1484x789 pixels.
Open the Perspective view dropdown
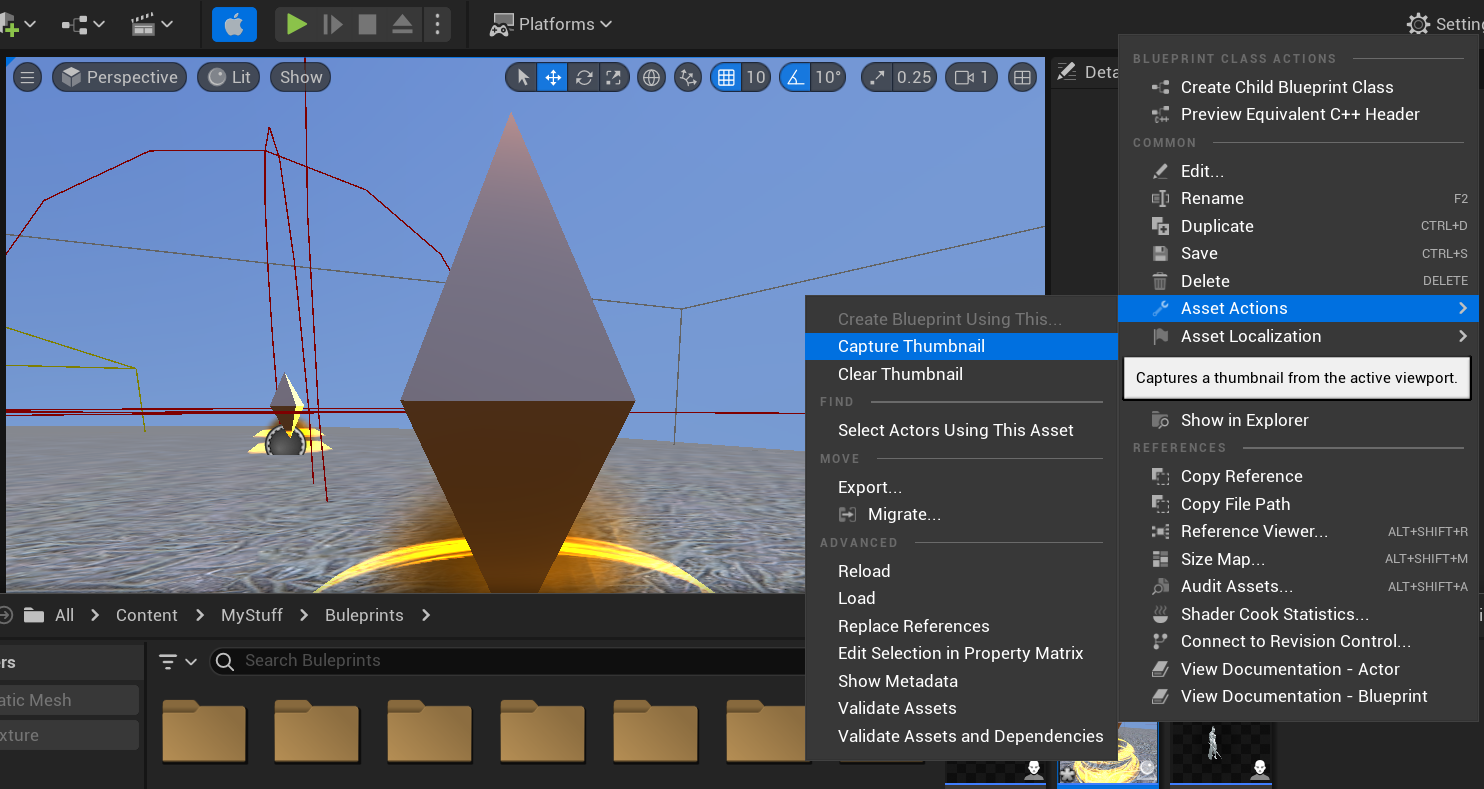point(119,77)
